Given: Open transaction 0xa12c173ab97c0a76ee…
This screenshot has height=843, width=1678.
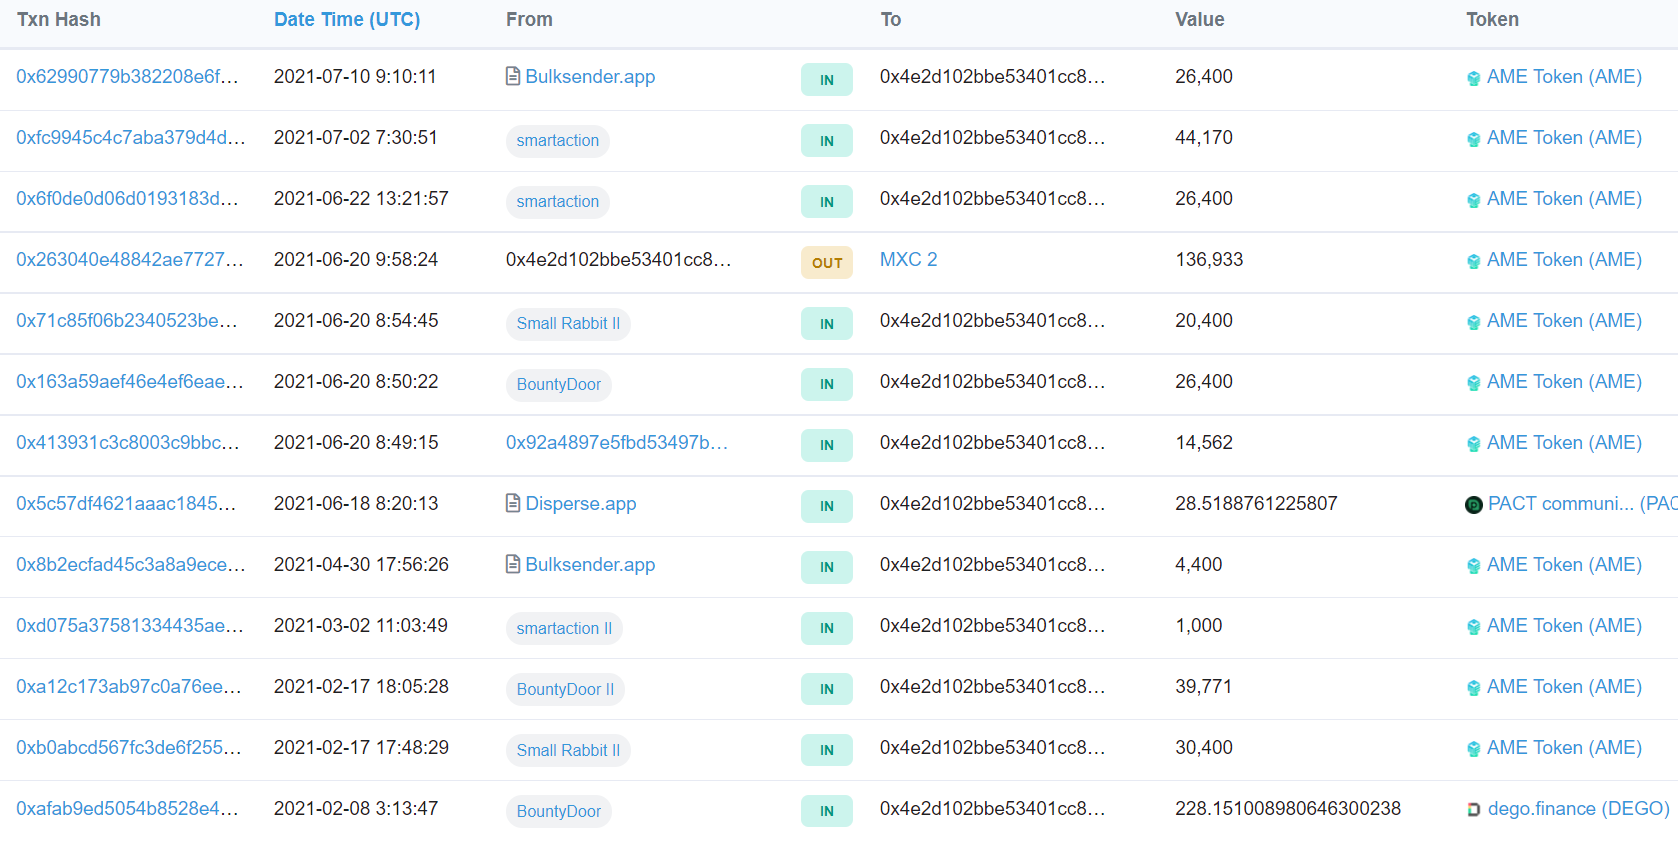Looking at the screenshot, I should (129, 686).
